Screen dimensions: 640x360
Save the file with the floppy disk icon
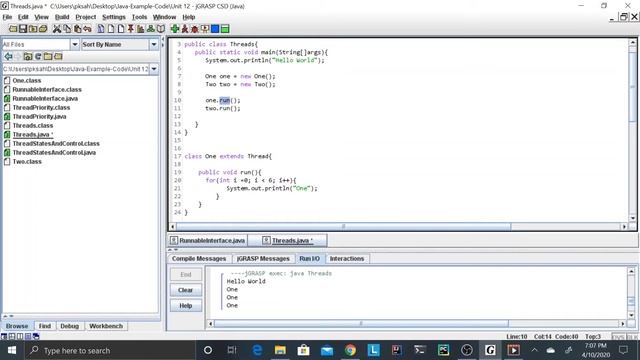point(23,29)
